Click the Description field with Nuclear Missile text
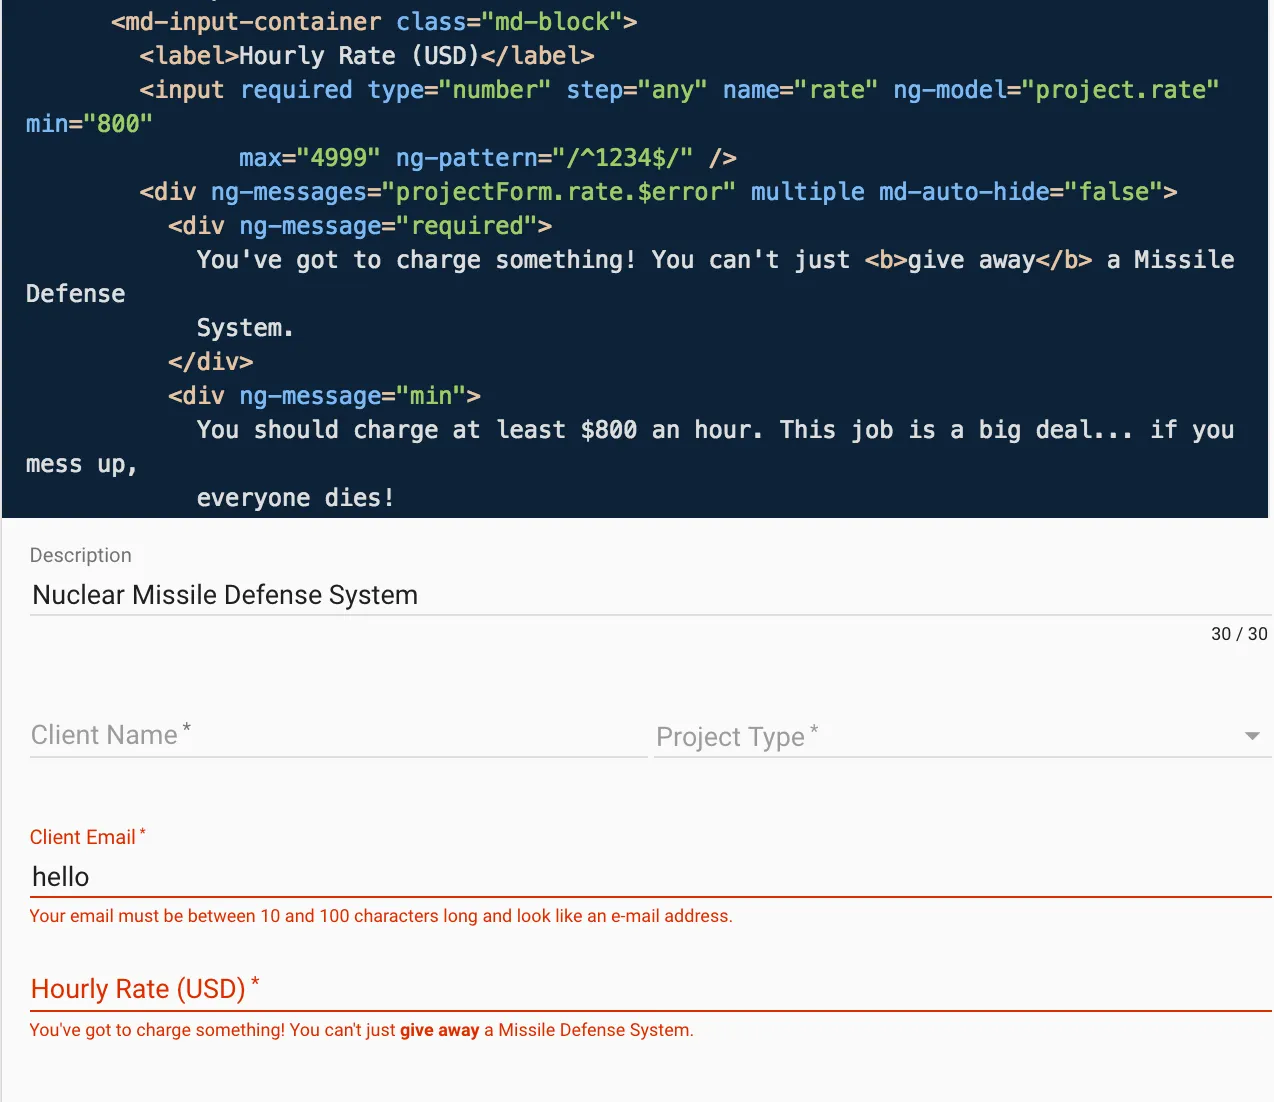The height and width of the screenshot is (1102, 1274). [650, 595]
